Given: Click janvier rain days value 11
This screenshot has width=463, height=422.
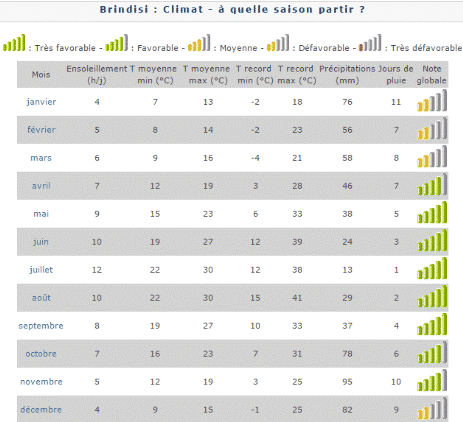Looking at the screenshot, I should (396, 102).
